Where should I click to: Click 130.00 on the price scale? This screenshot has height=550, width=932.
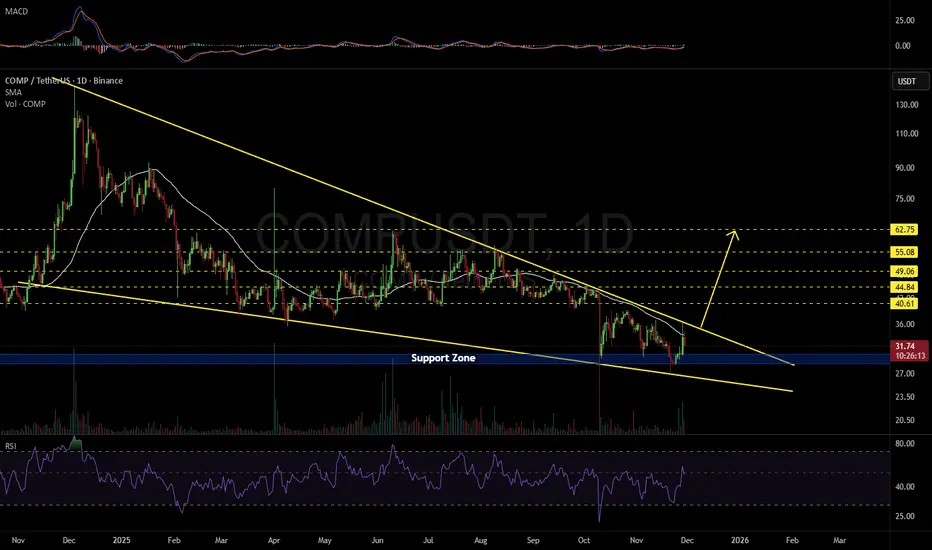(906, 105)
